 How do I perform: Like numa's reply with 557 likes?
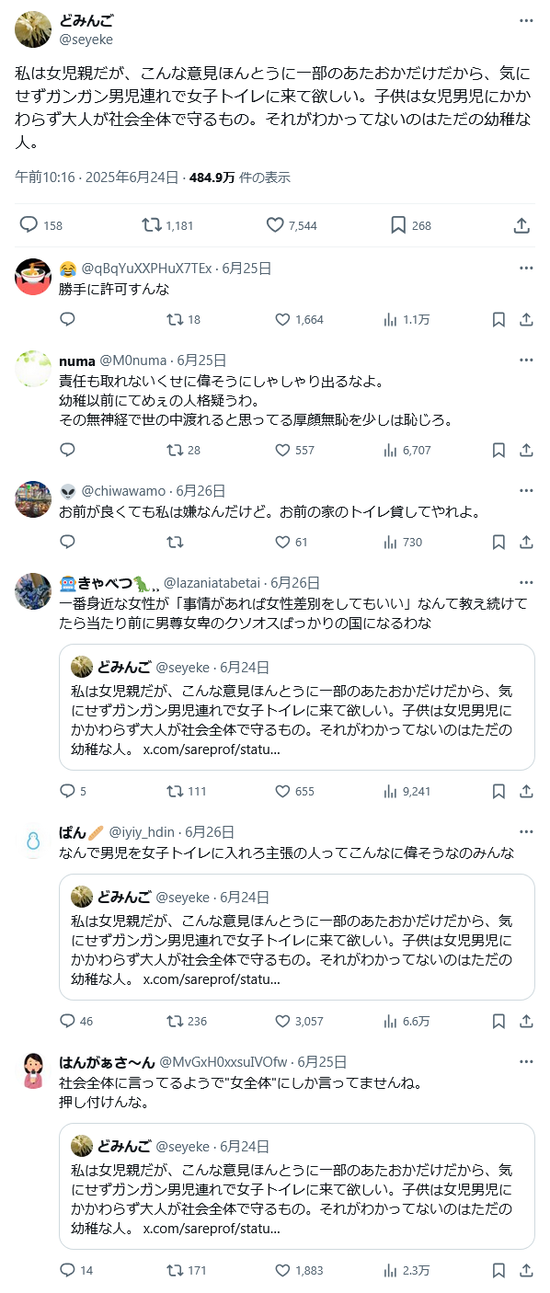(x=297, y=450)
